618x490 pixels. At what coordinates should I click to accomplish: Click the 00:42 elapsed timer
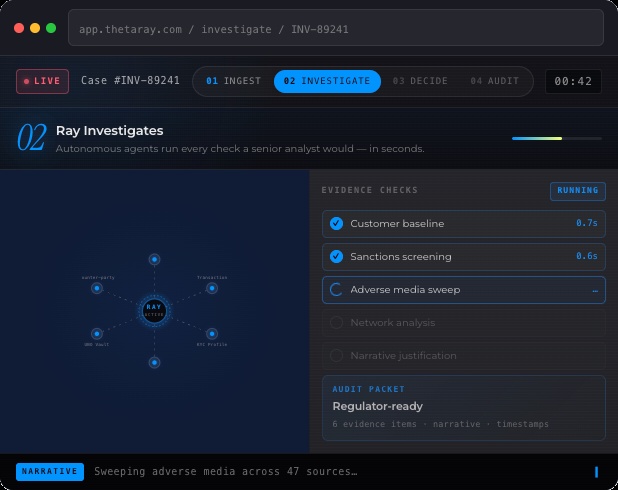coord(573,81)
